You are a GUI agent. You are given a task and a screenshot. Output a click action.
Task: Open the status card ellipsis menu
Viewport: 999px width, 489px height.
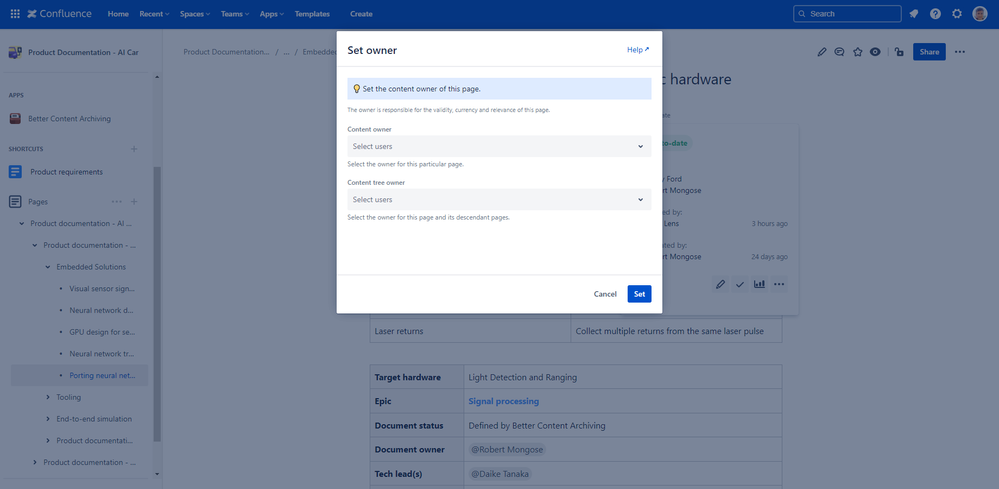tap(779, 284)
